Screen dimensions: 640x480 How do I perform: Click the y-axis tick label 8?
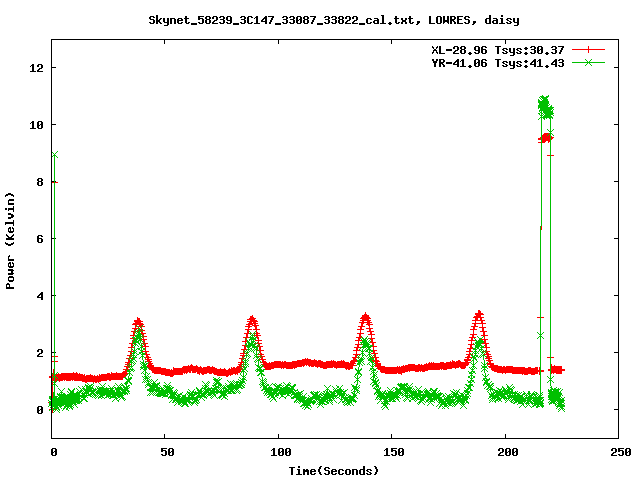pos(40,182)
